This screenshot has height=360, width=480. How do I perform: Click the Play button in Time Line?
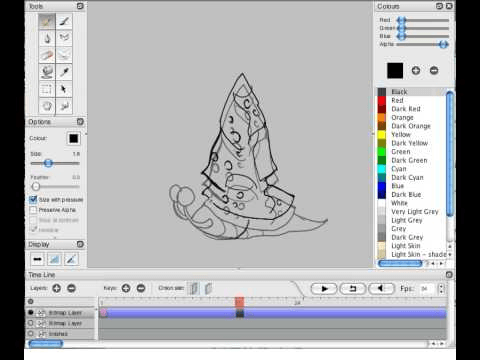tap(324, 289)
